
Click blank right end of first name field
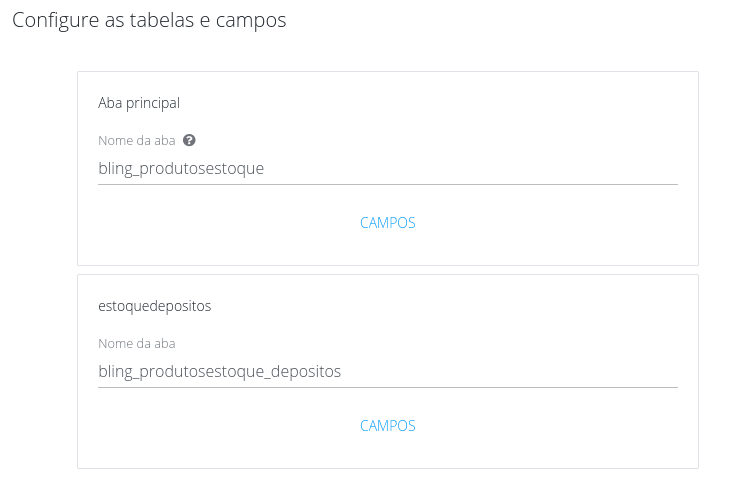coord(640,168)
